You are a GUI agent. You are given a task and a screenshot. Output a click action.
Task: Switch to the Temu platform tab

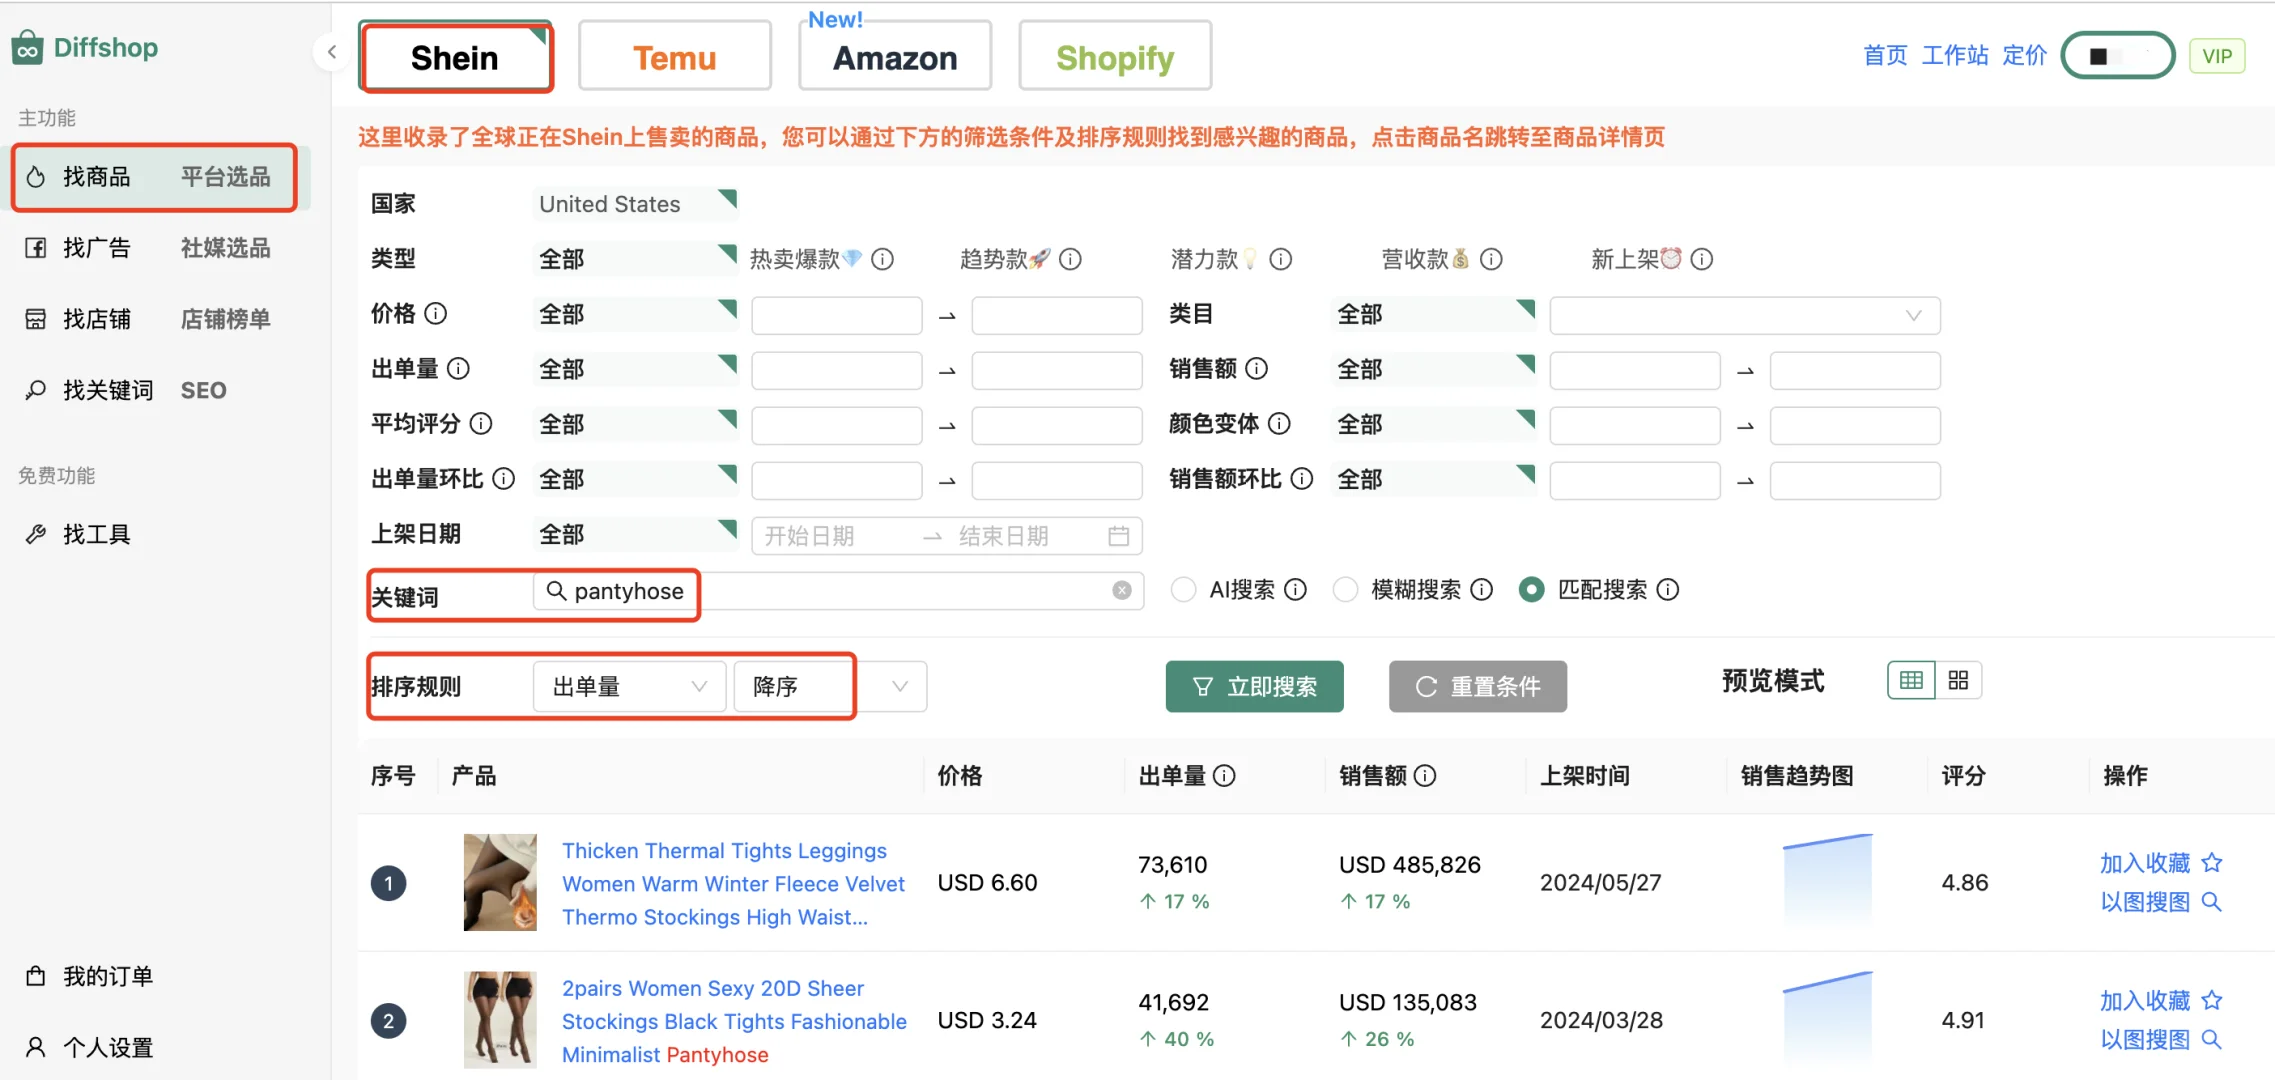(x=675, y=58)
